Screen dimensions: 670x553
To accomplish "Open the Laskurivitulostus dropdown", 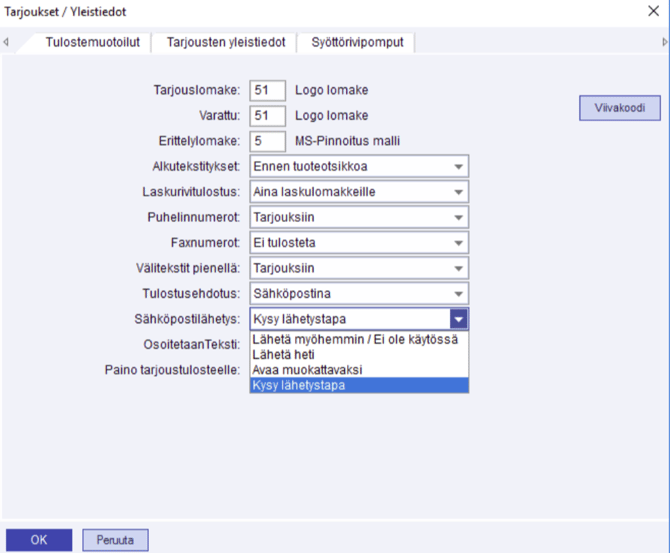I will tap(458, 191).
